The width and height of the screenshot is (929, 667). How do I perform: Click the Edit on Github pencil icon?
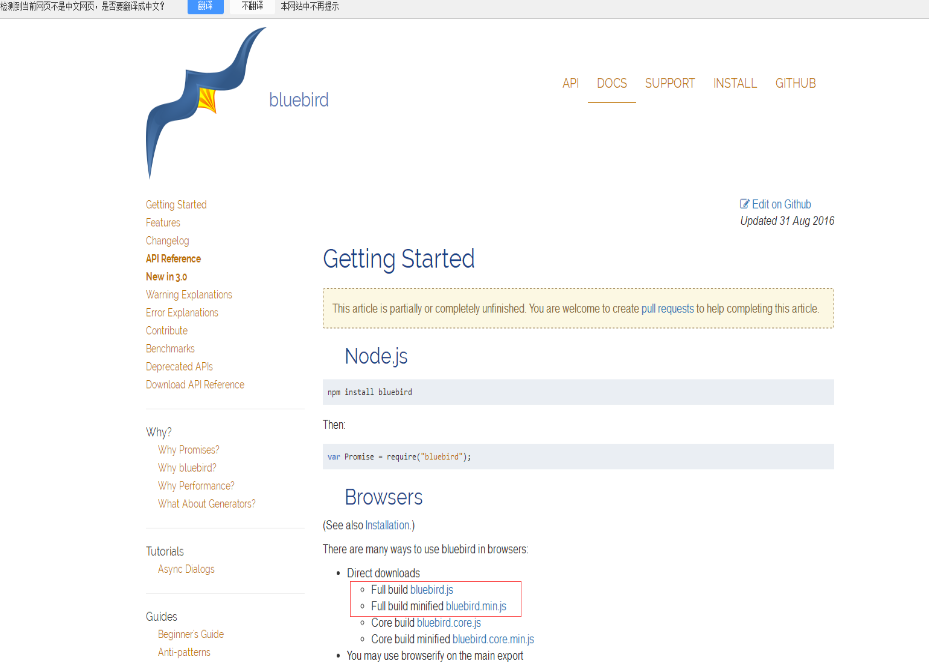point(745,204)
